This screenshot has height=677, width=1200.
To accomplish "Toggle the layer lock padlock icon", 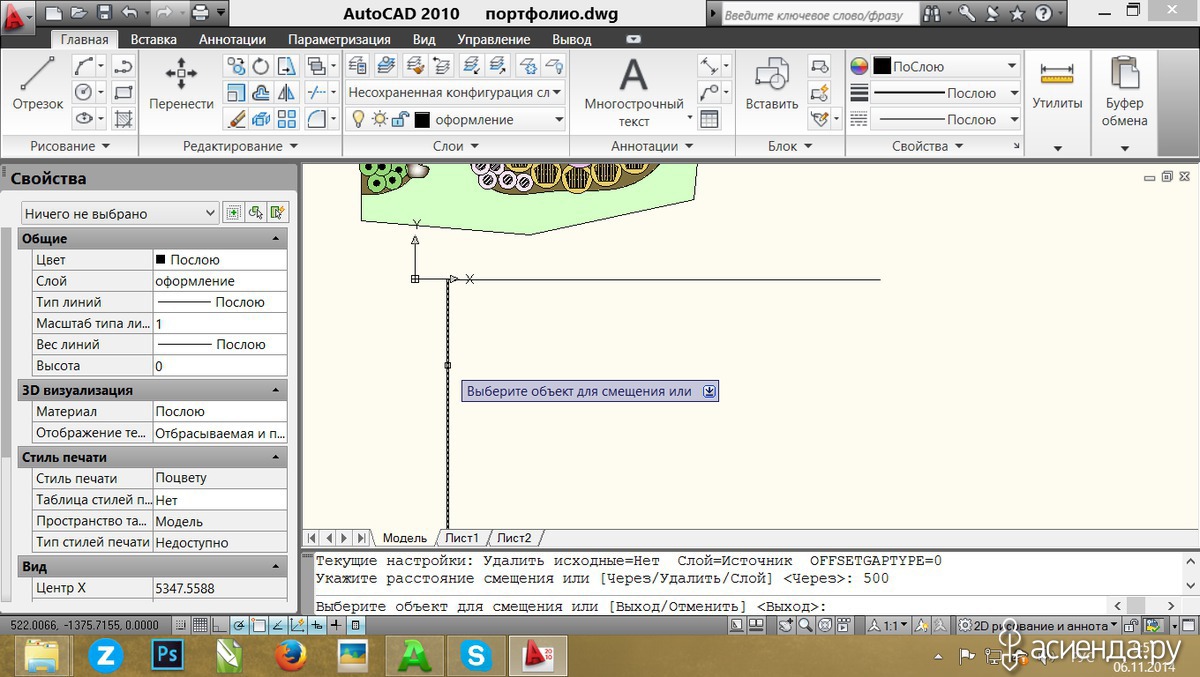I will click(x=400, y=119).
